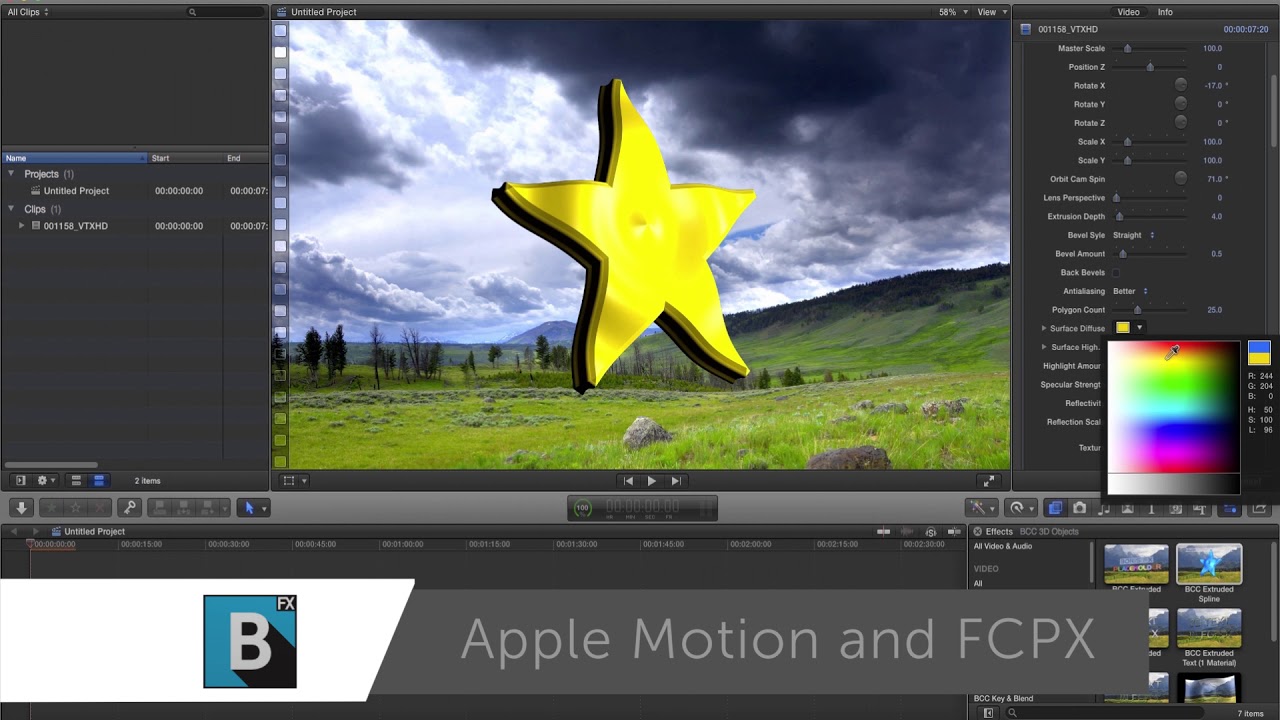This screenshot has height=720, width=1280.
Task: Expand Surface High. parameter group
Action: pyautogui.click(x=1044, y=347)
